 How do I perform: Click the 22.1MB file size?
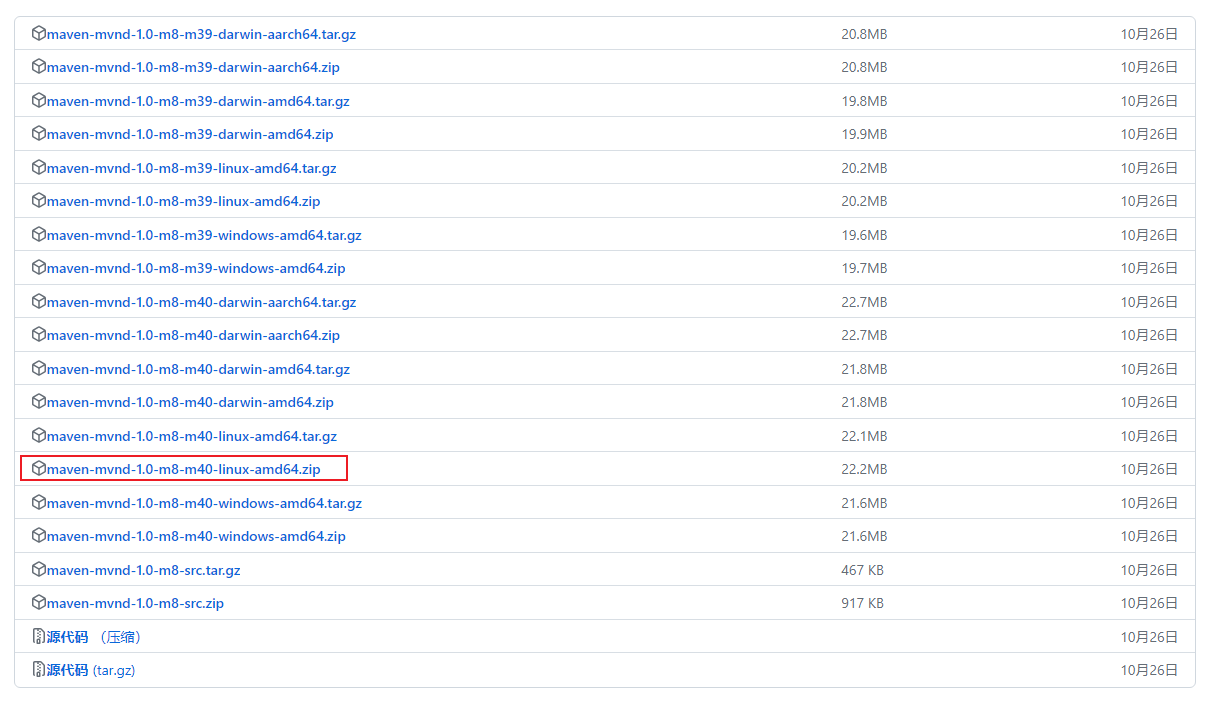coord(864,436)
